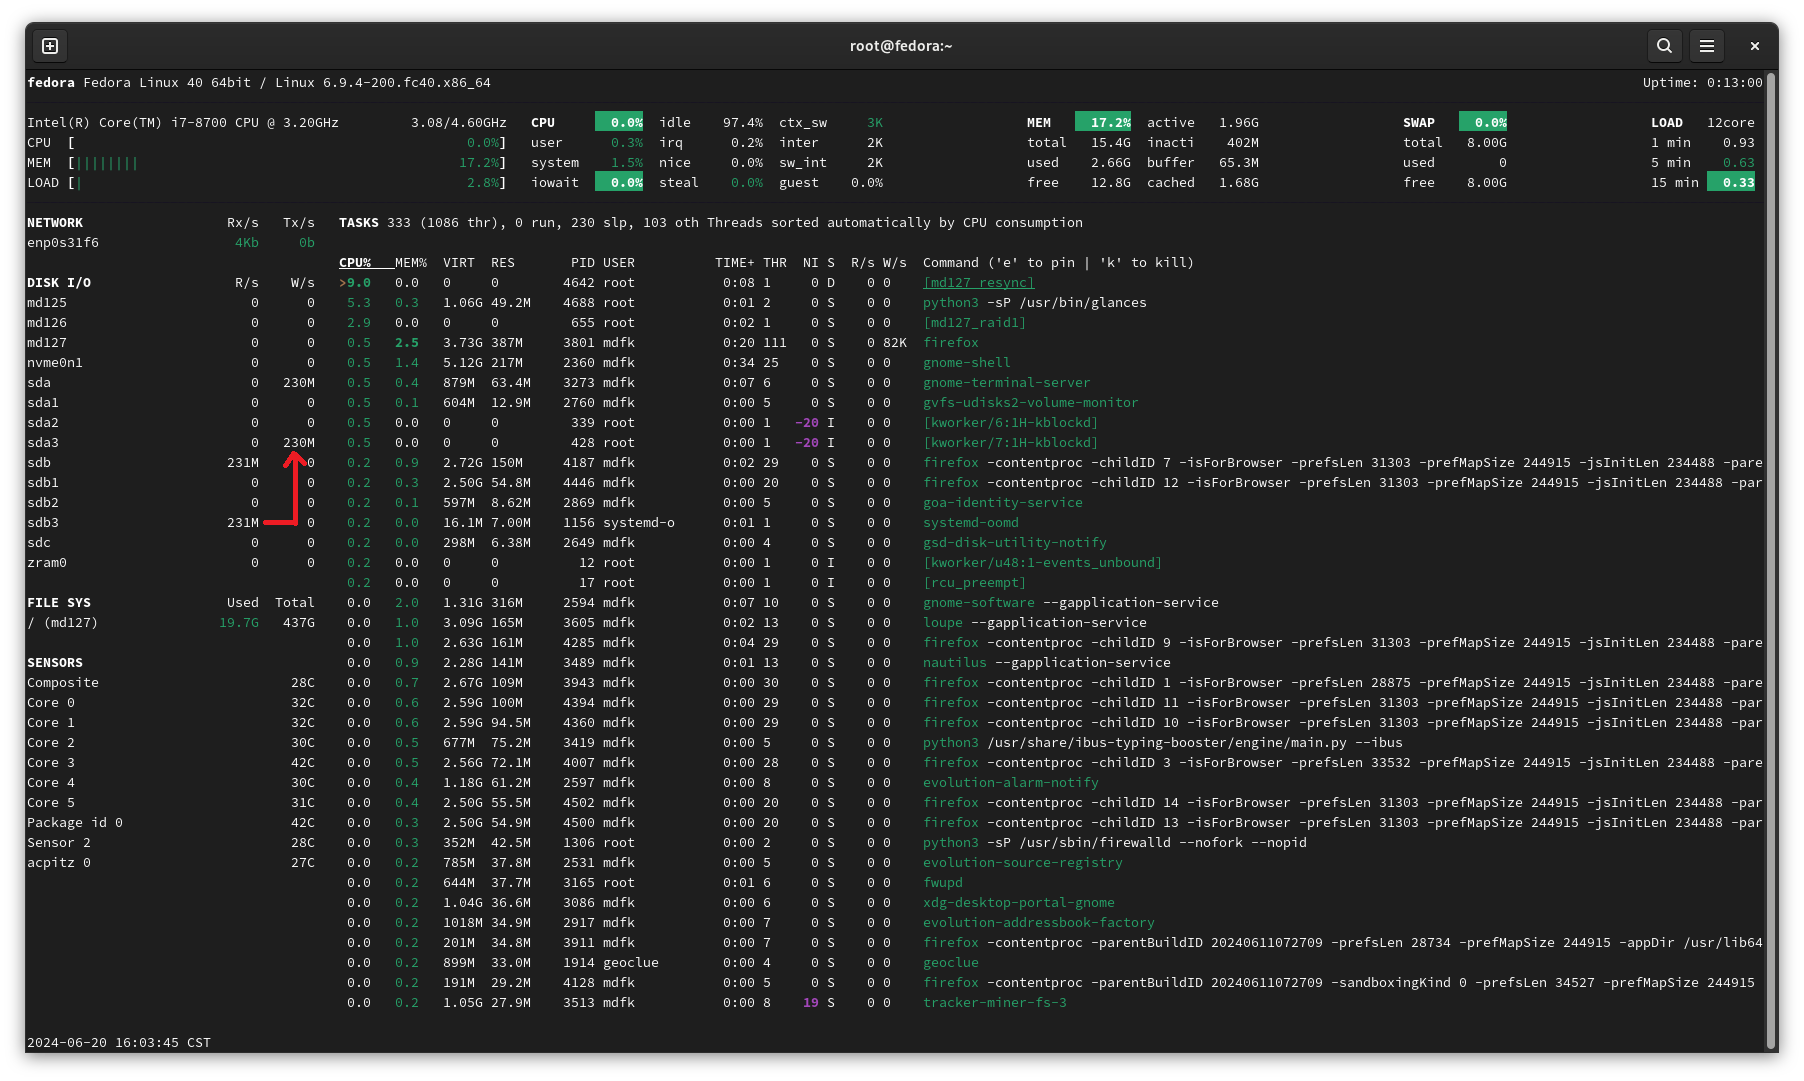This screenshot has width=1804, height=1081.
Task: Click the evolution-addressbook-factory command
Action: (x=1038, y=923)
